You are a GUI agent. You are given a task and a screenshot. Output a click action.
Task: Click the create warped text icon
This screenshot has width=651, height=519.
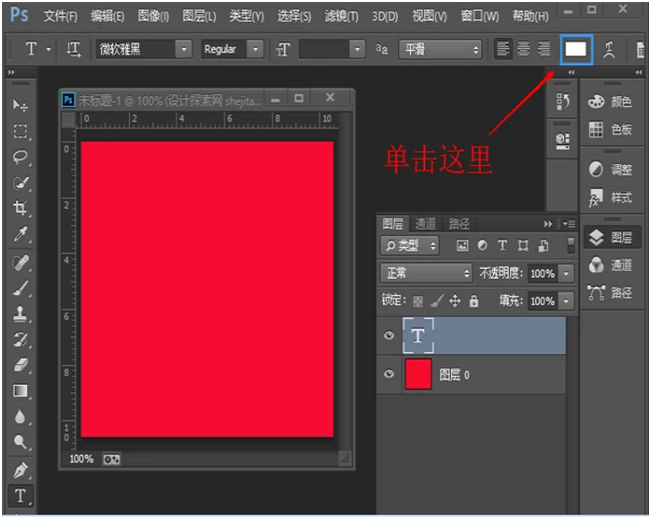tap(609, 49)
